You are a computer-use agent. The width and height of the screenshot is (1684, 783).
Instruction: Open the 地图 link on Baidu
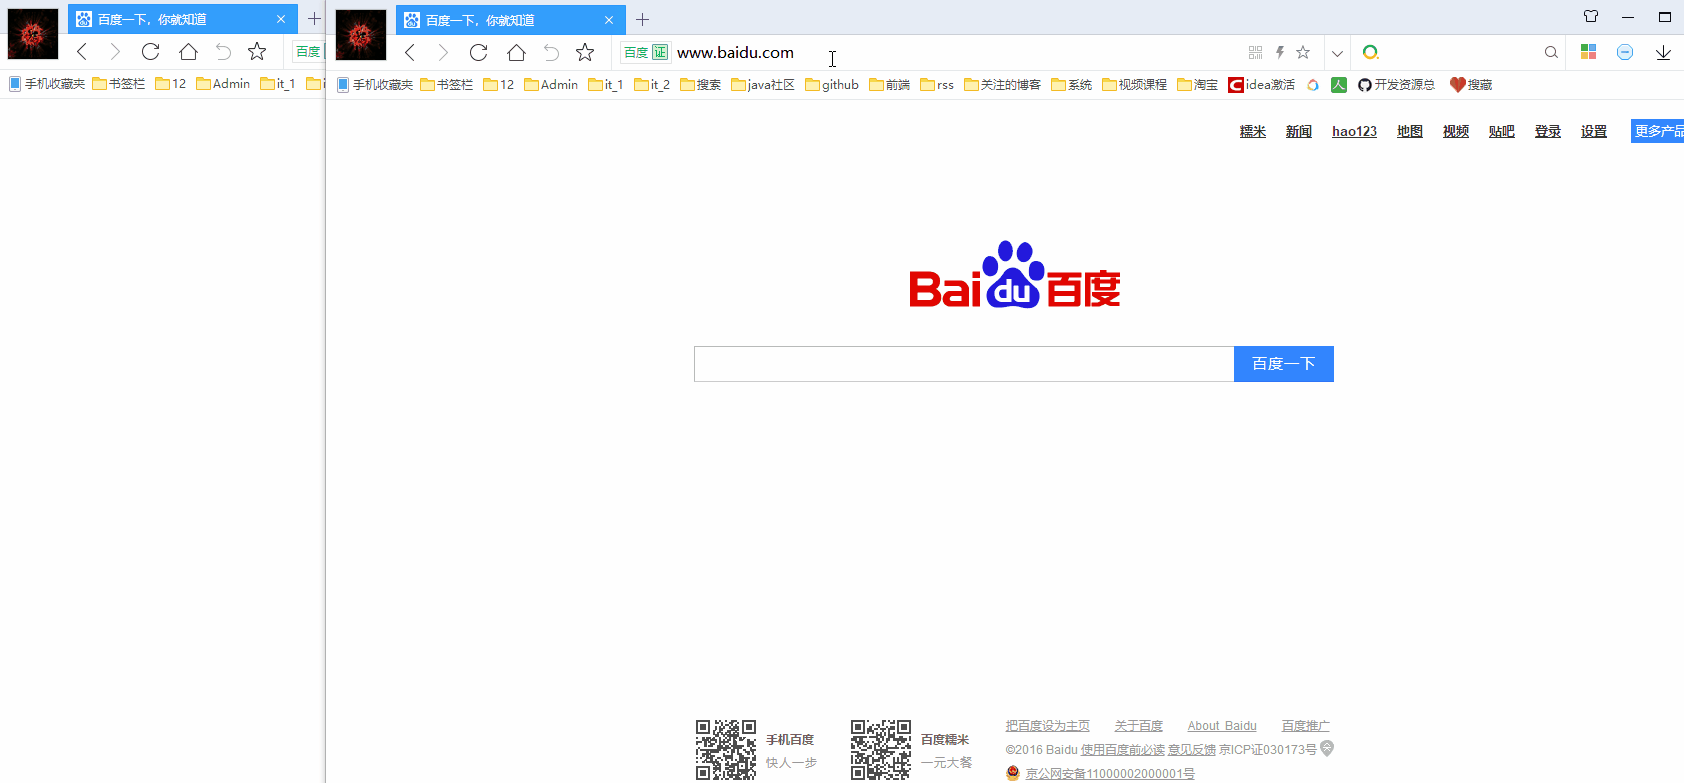(1410, 131)
